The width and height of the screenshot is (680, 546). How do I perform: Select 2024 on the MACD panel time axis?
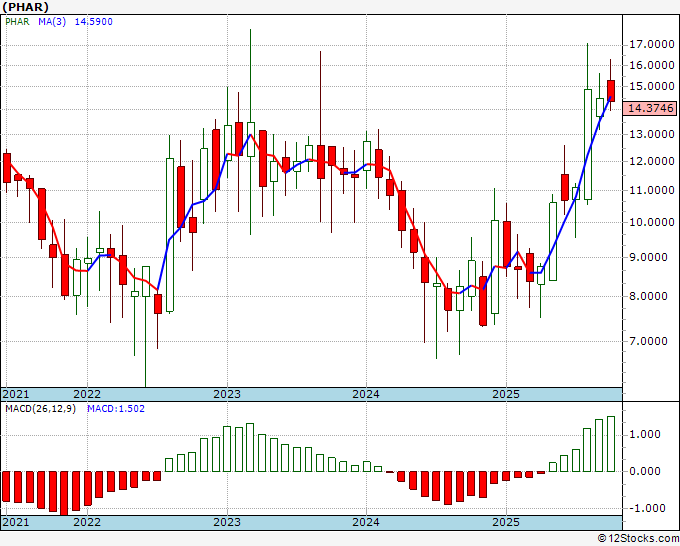point(366,522)
